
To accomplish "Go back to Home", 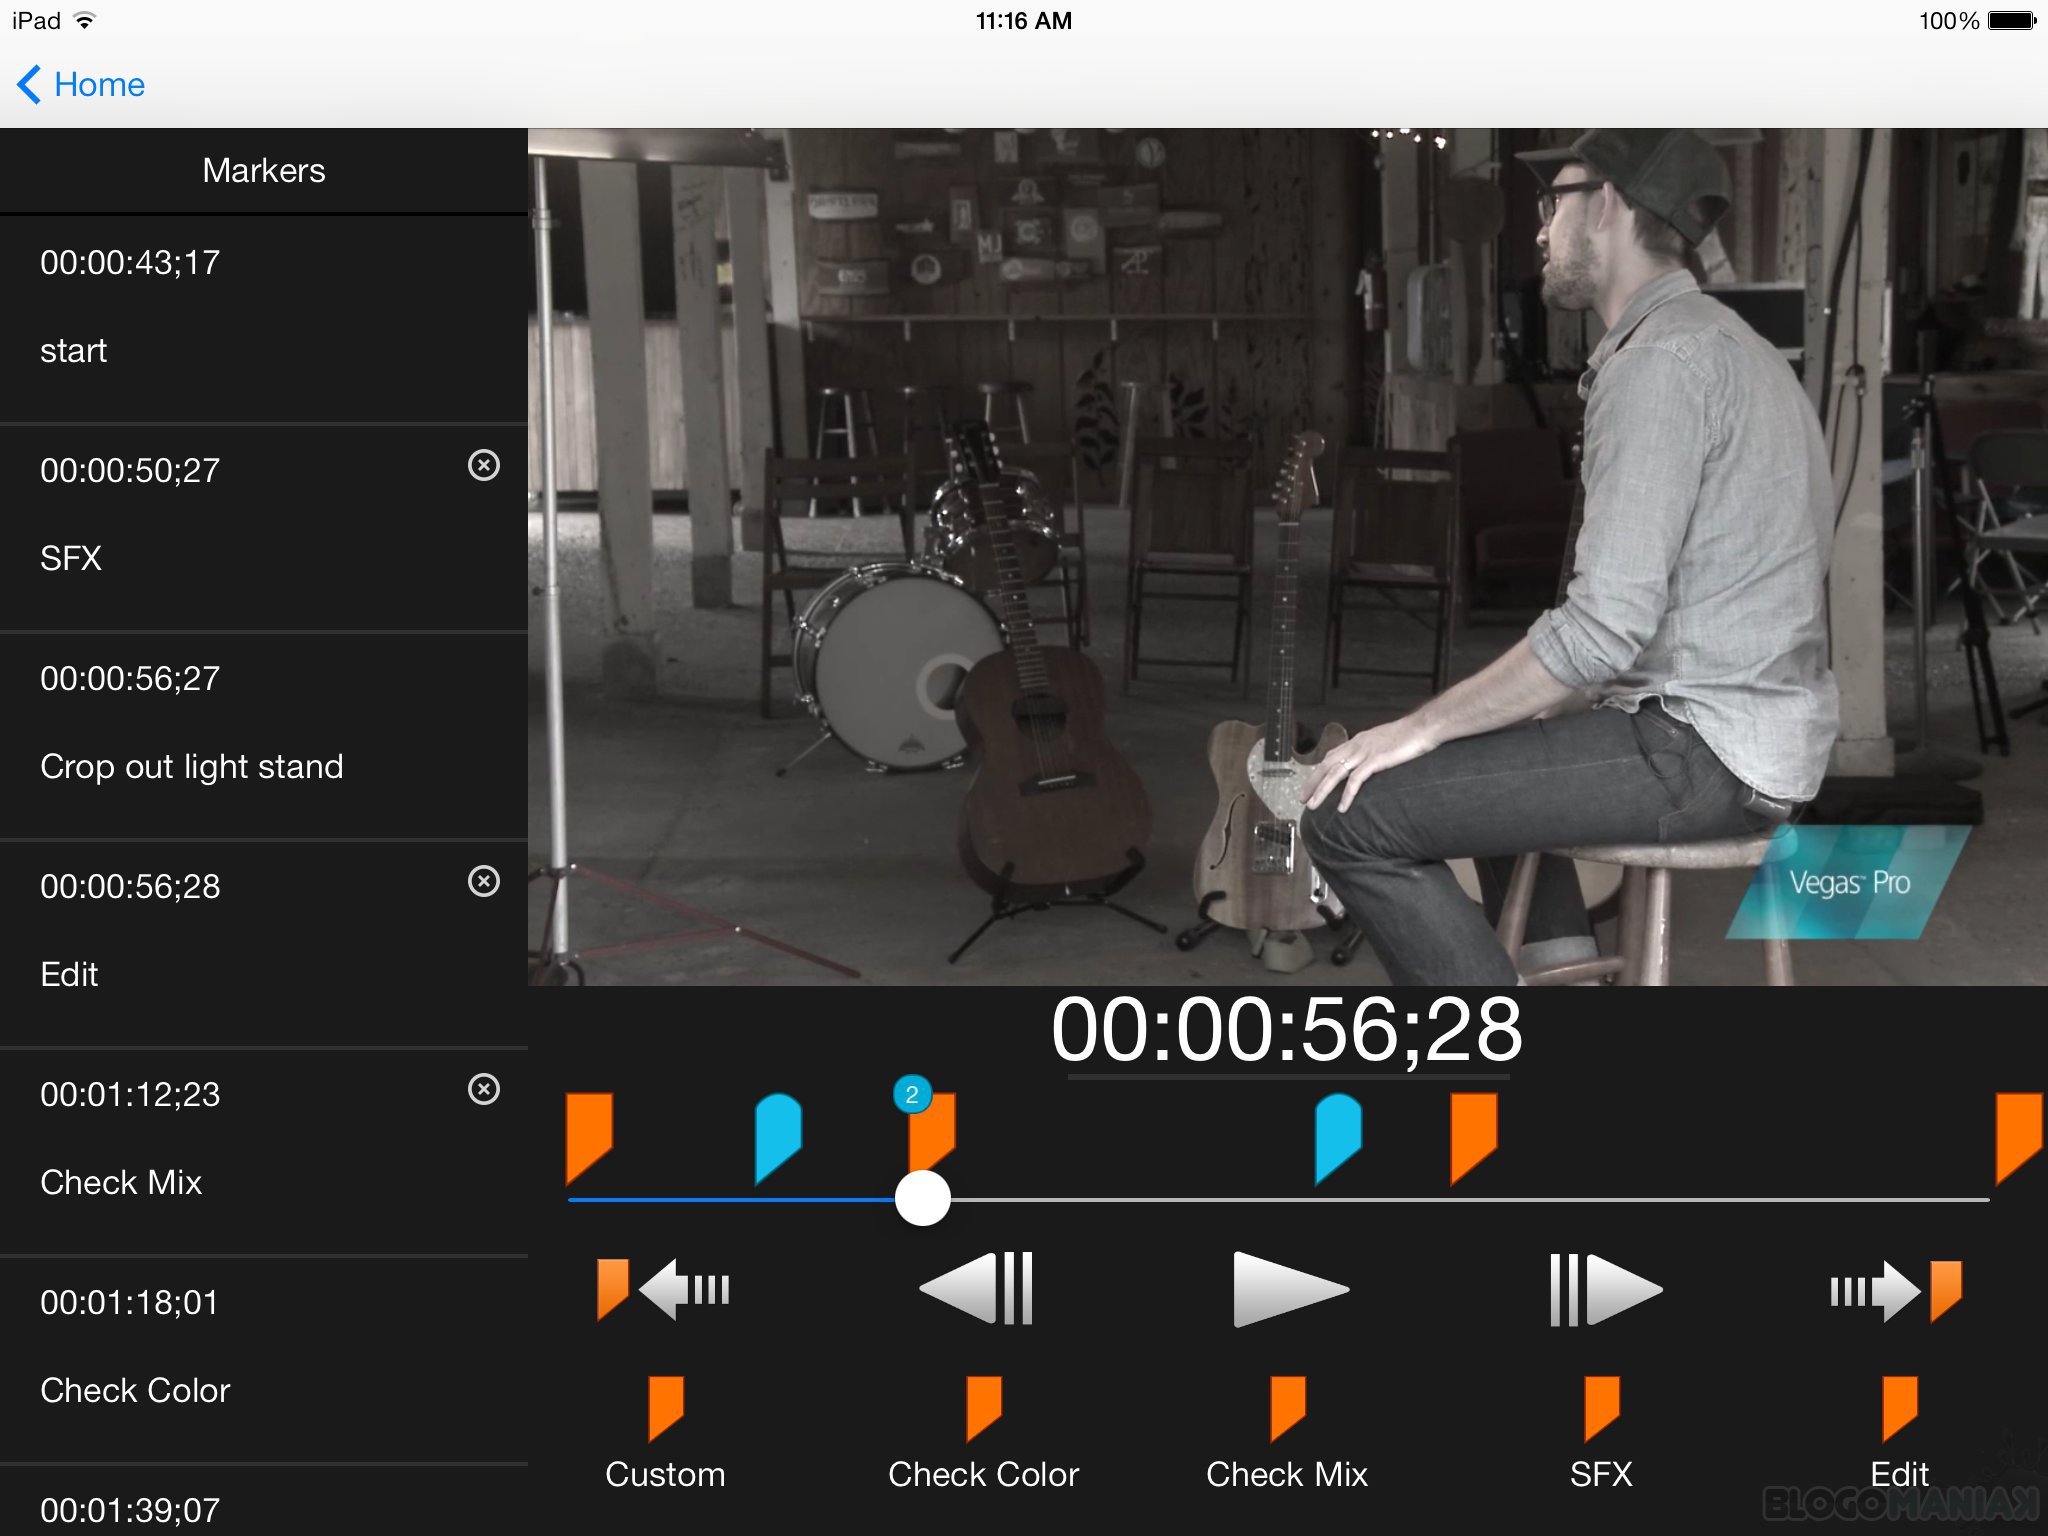I will click(81, 85).
